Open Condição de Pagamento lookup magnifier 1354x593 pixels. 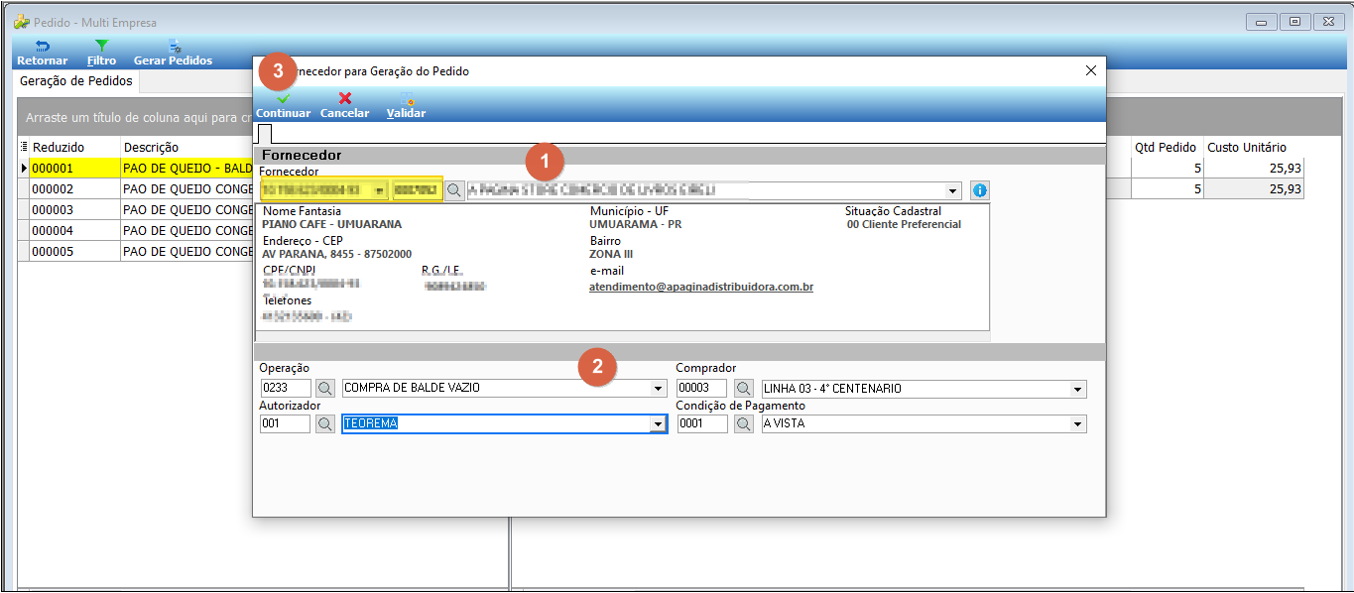pyautogui.click(x=744, y=423)
